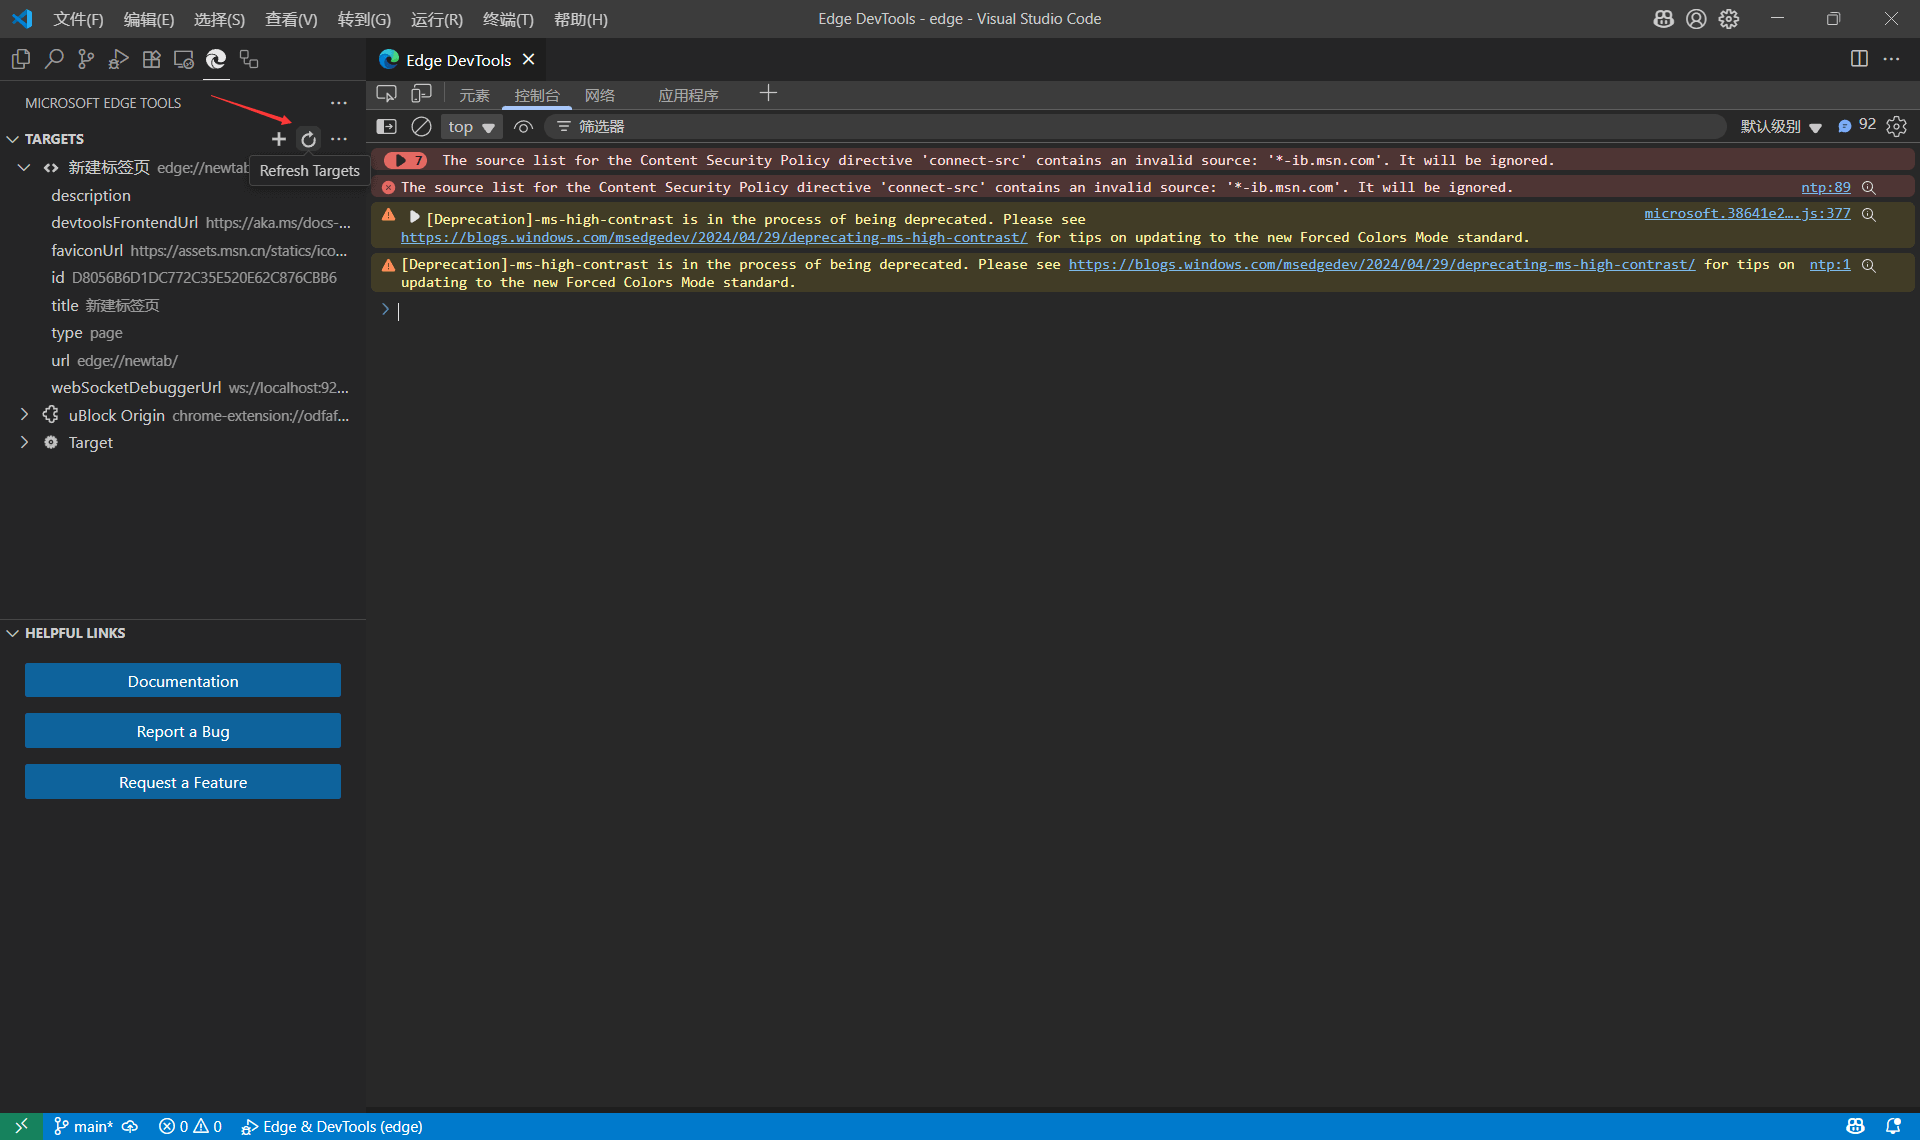The width and height of the screenshot is (1920, 1140).
Task: Collapse the 新建标签页 target node
Action: 24,167
